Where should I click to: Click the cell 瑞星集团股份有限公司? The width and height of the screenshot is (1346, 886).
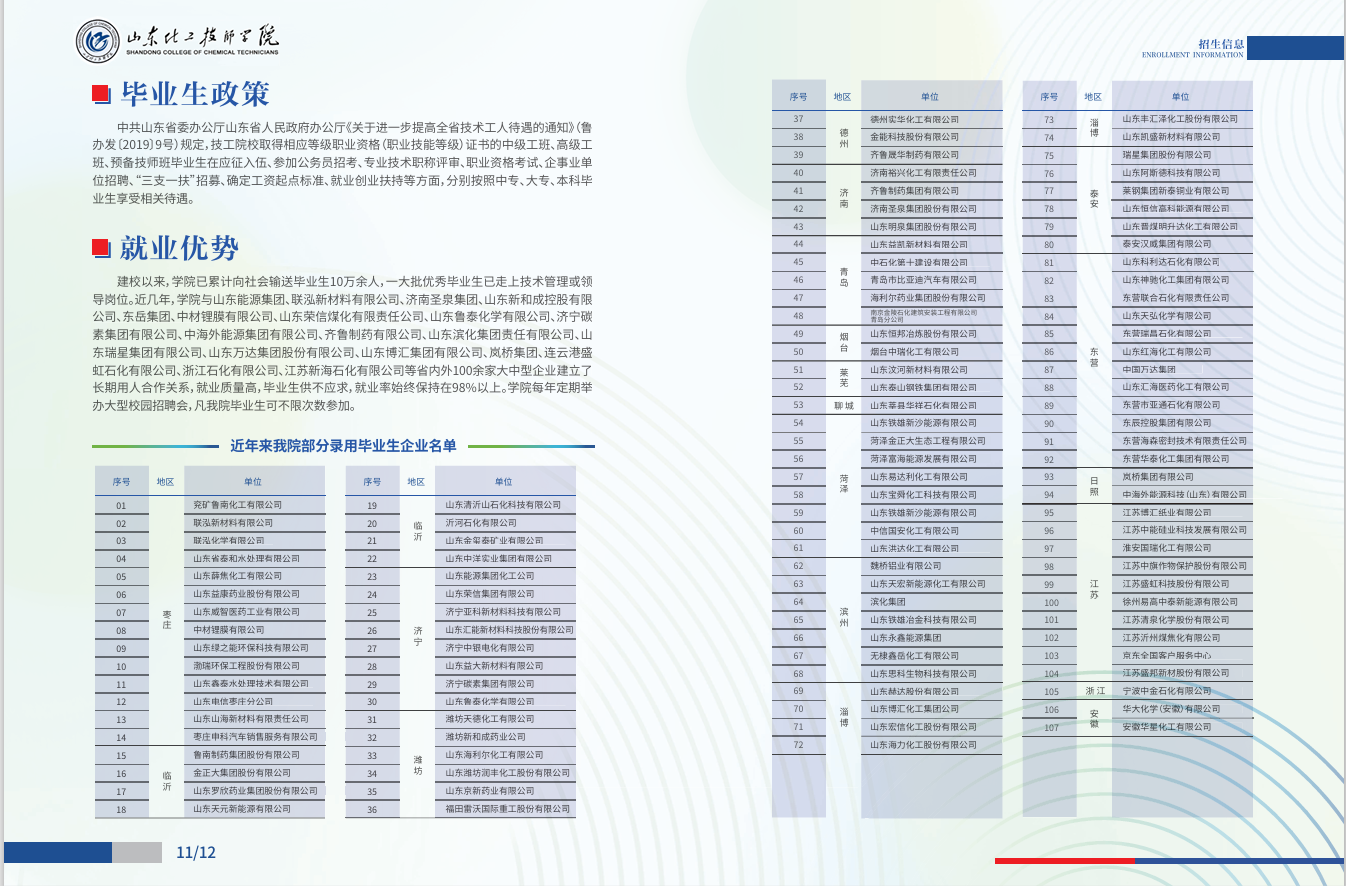(1166, 155)
